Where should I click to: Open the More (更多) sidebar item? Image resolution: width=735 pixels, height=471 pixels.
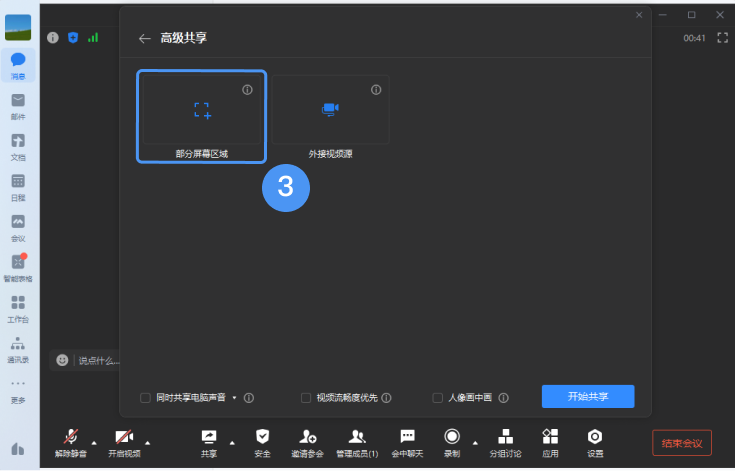tap(18, 391)
